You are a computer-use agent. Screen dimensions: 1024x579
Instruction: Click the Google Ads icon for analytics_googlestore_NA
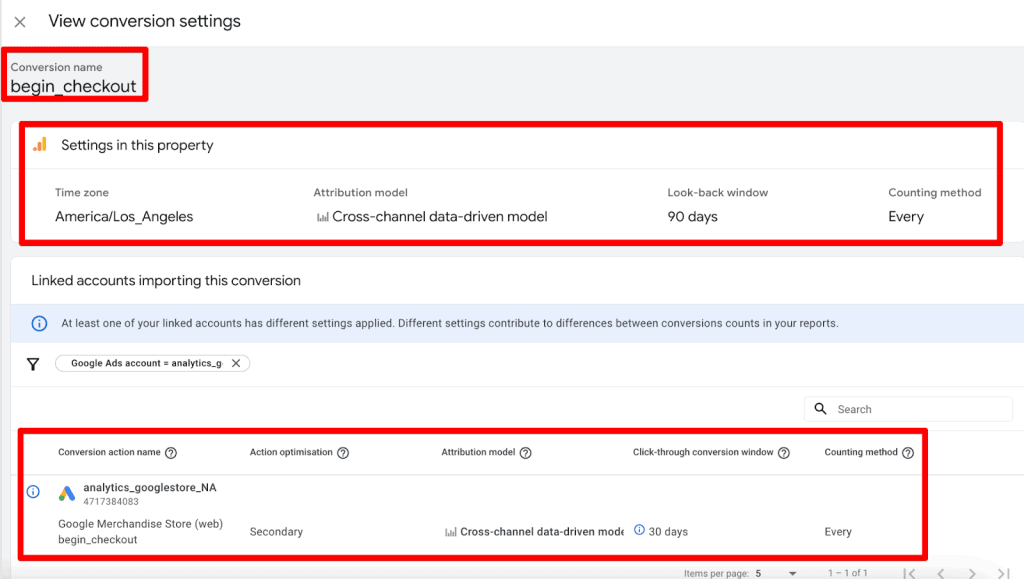pyautogui.click(x=66, y=492)
